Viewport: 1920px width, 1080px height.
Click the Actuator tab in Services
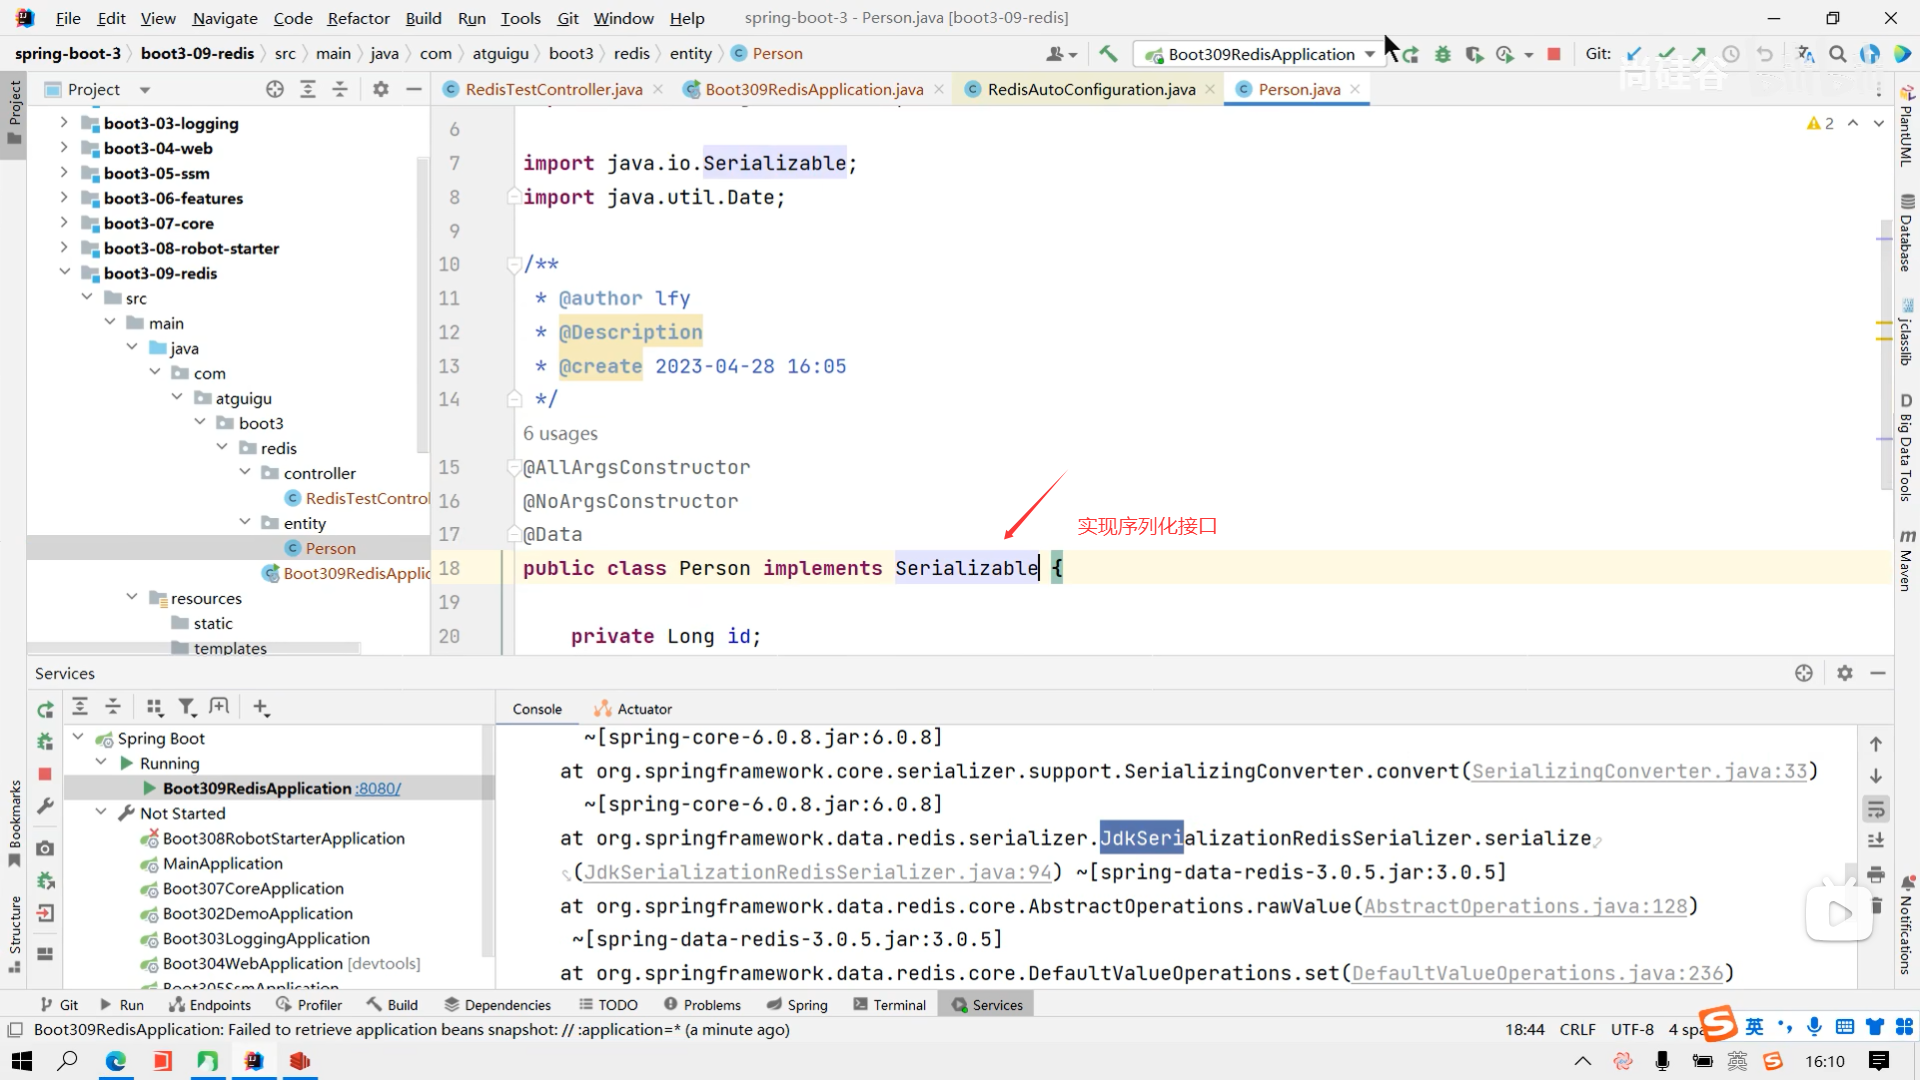click(643, 709)
